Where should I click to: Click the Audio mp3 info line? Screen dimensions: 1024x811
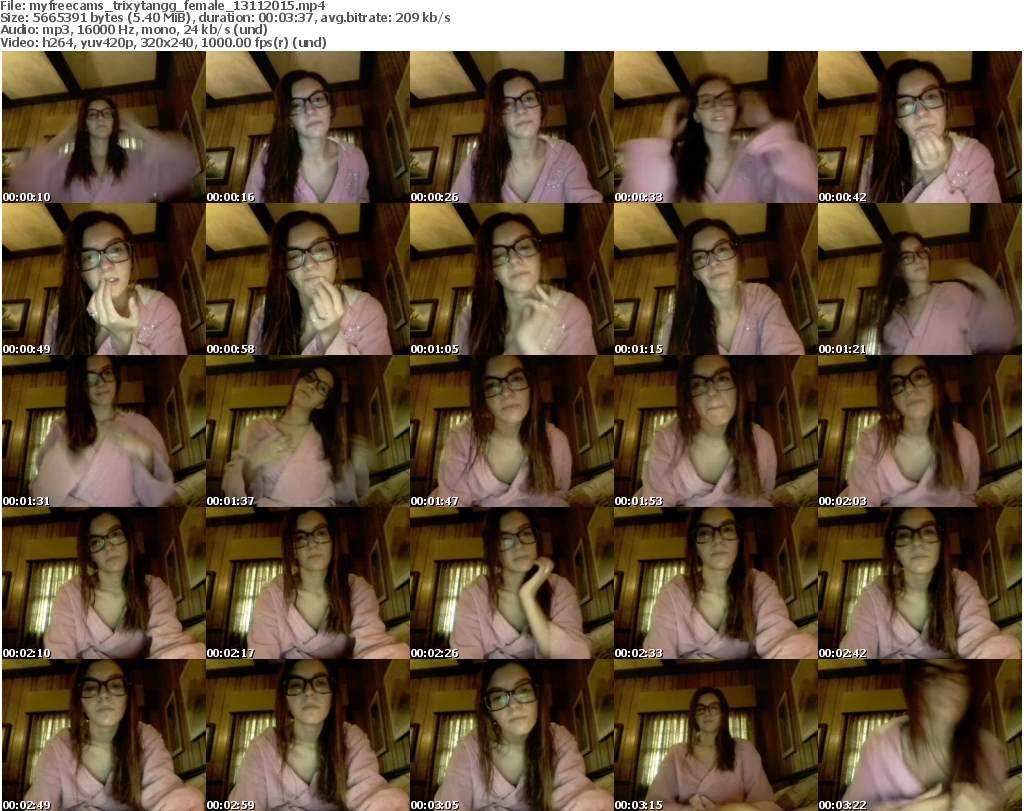[x=134, y=29]
